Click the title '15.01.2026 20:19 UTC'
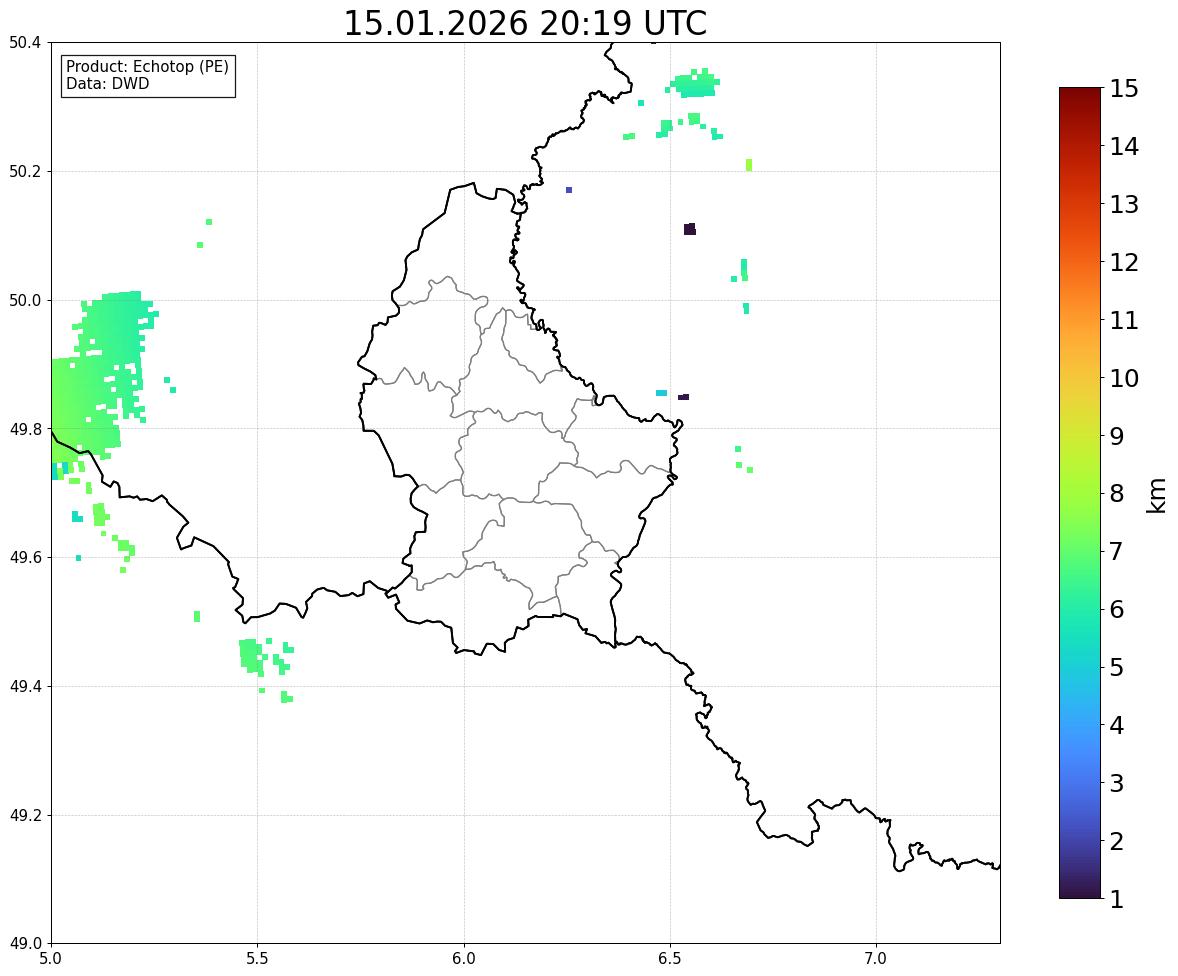 [524, 23]
